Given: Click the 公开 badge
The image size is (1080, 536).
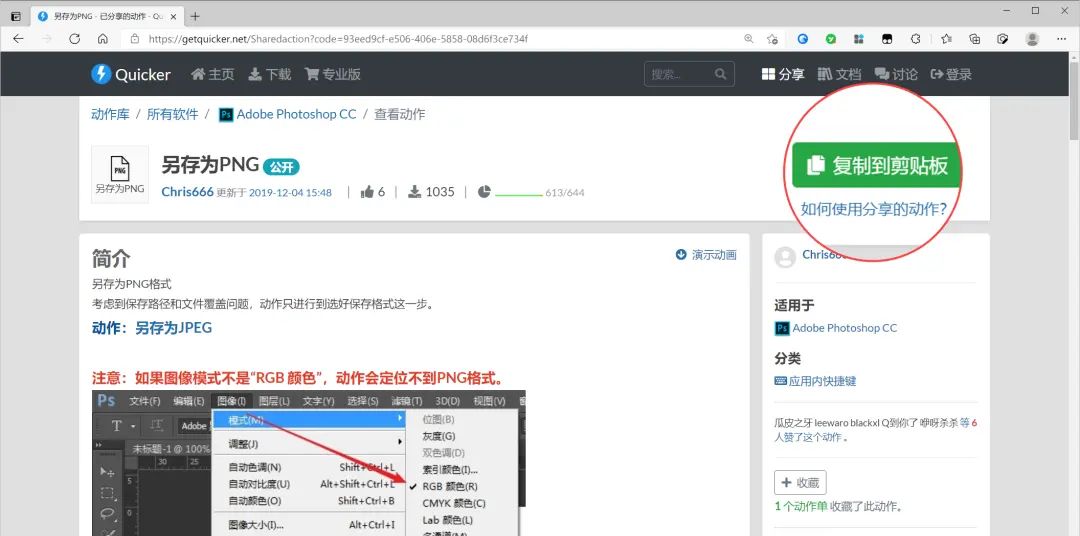Looking at the screenshot, I should [281, 167].
